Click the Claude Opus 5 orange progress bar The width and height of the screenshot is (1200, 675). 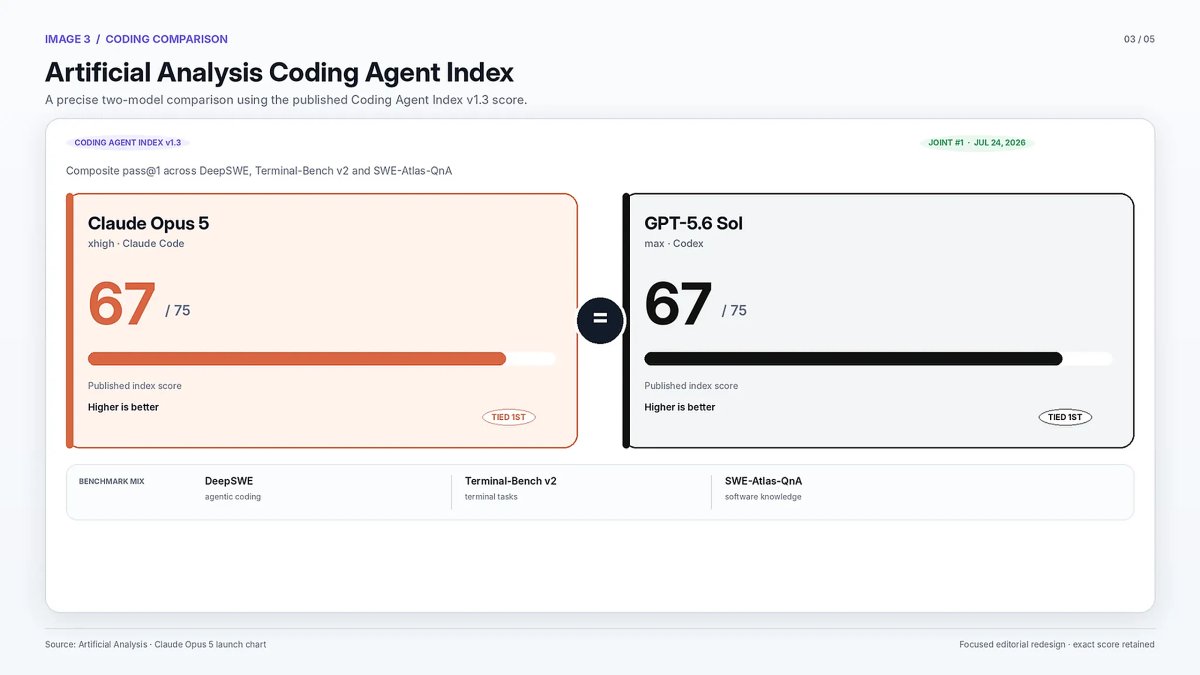coord(297,359)
